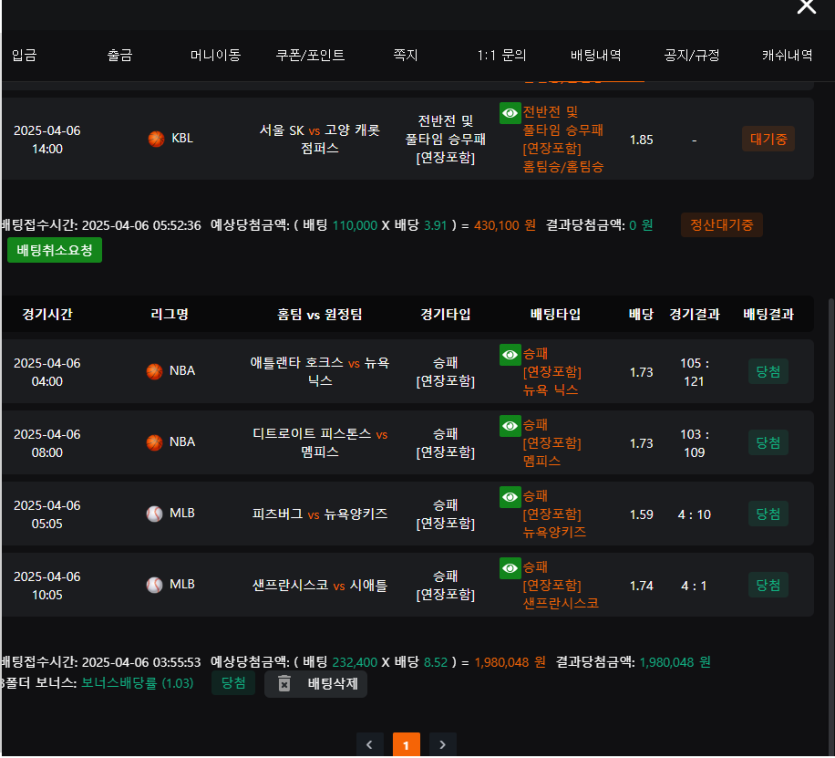Viewport: 835px width, 758px height.
Task: Select page 1 in pagination
Action: (x=406, y=745)
